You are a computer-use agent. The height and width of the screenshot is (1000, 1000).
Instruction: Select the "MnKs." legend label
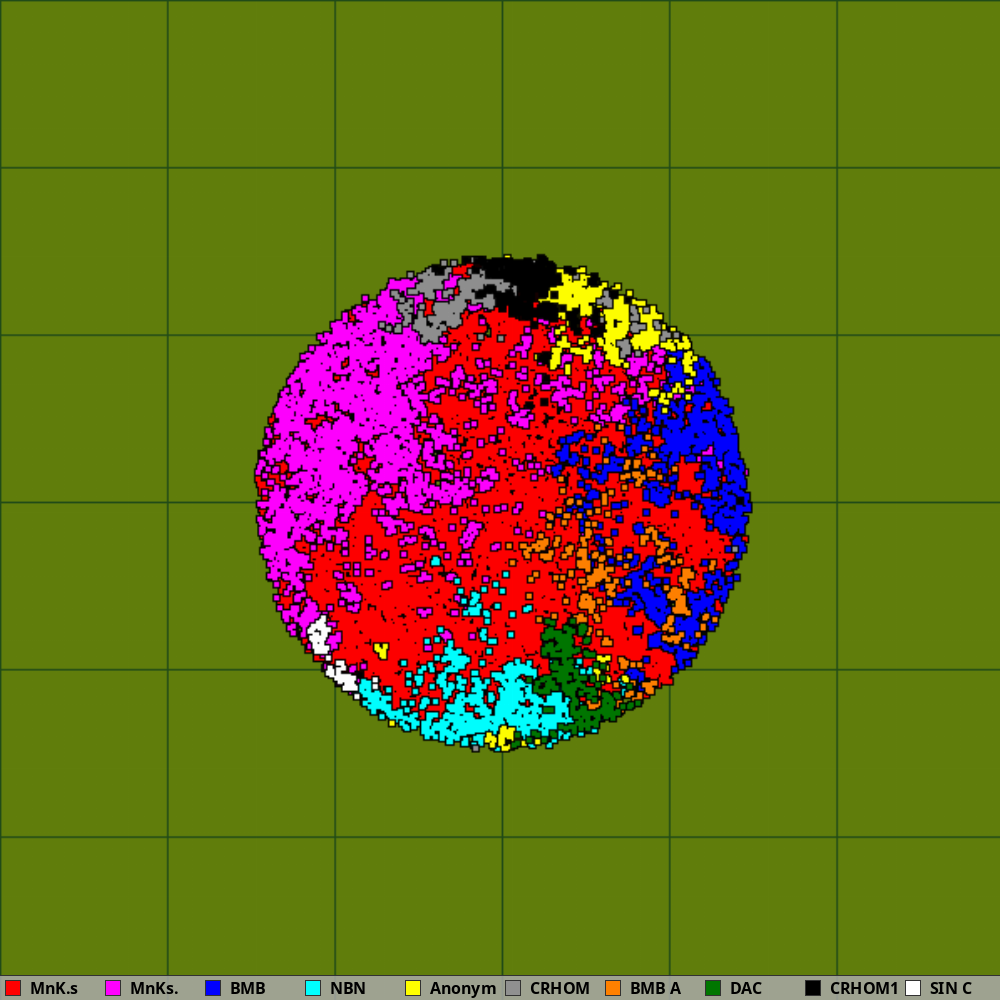click(x=154, y=989)
